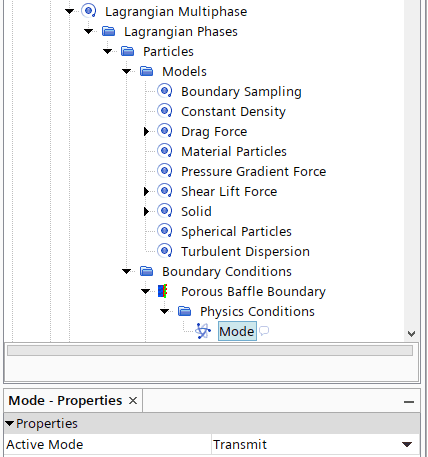This screenshot has height=457, width=428.
Task: Select the Solid label
Action: (196, 212)
